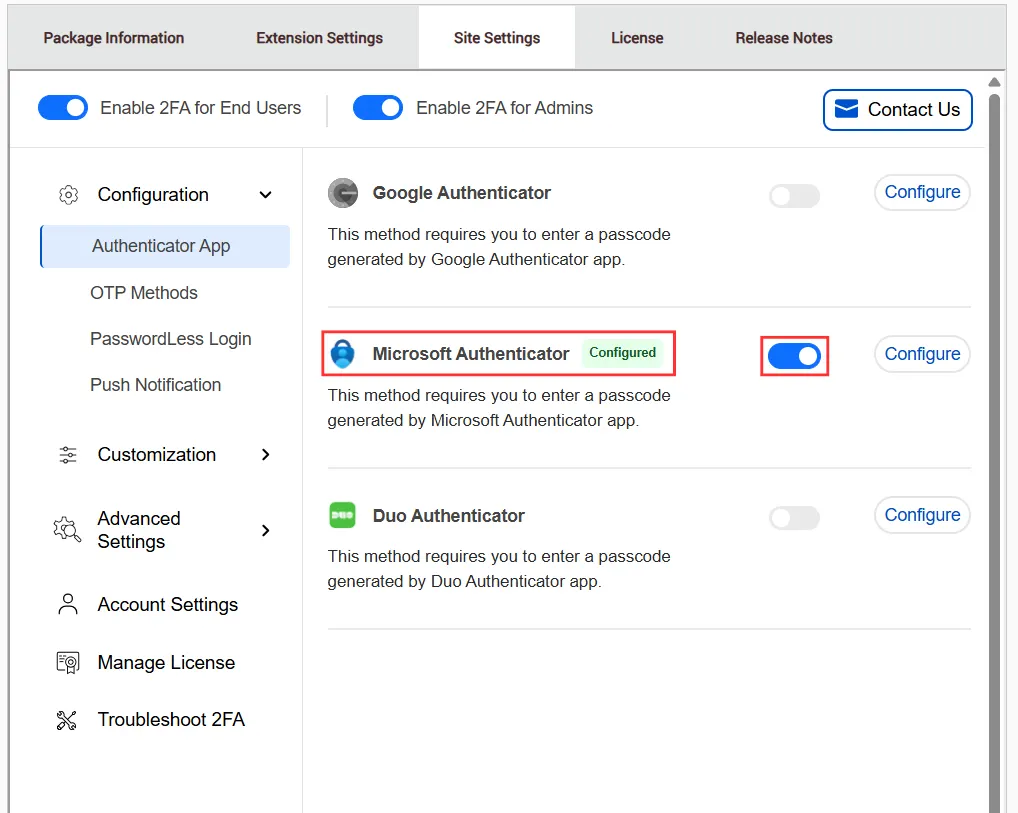Click the scrollbar up arrow
1018x813 pixels.
click(x=994, y=81)
